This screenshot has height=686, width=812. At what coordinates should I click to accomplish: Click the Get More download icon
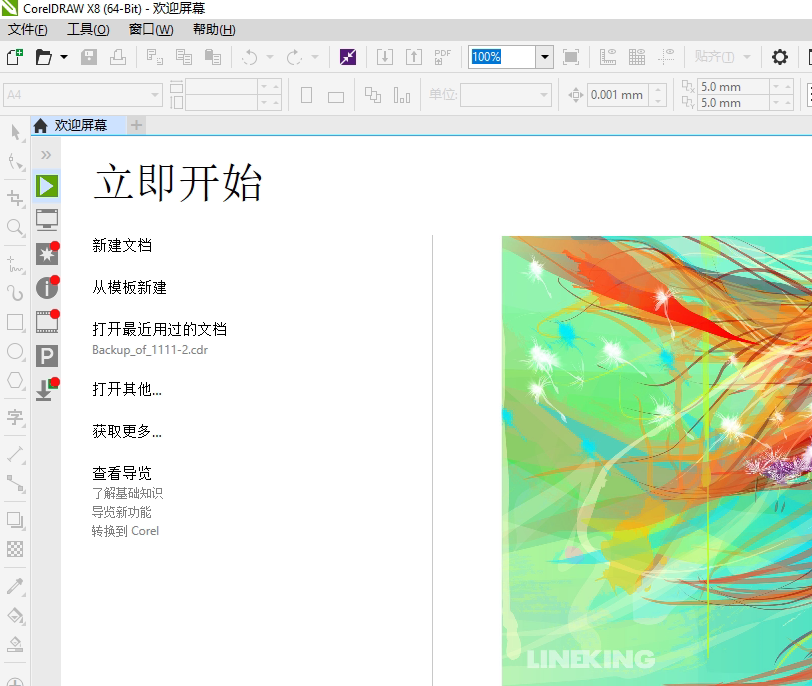coord(45,390)
